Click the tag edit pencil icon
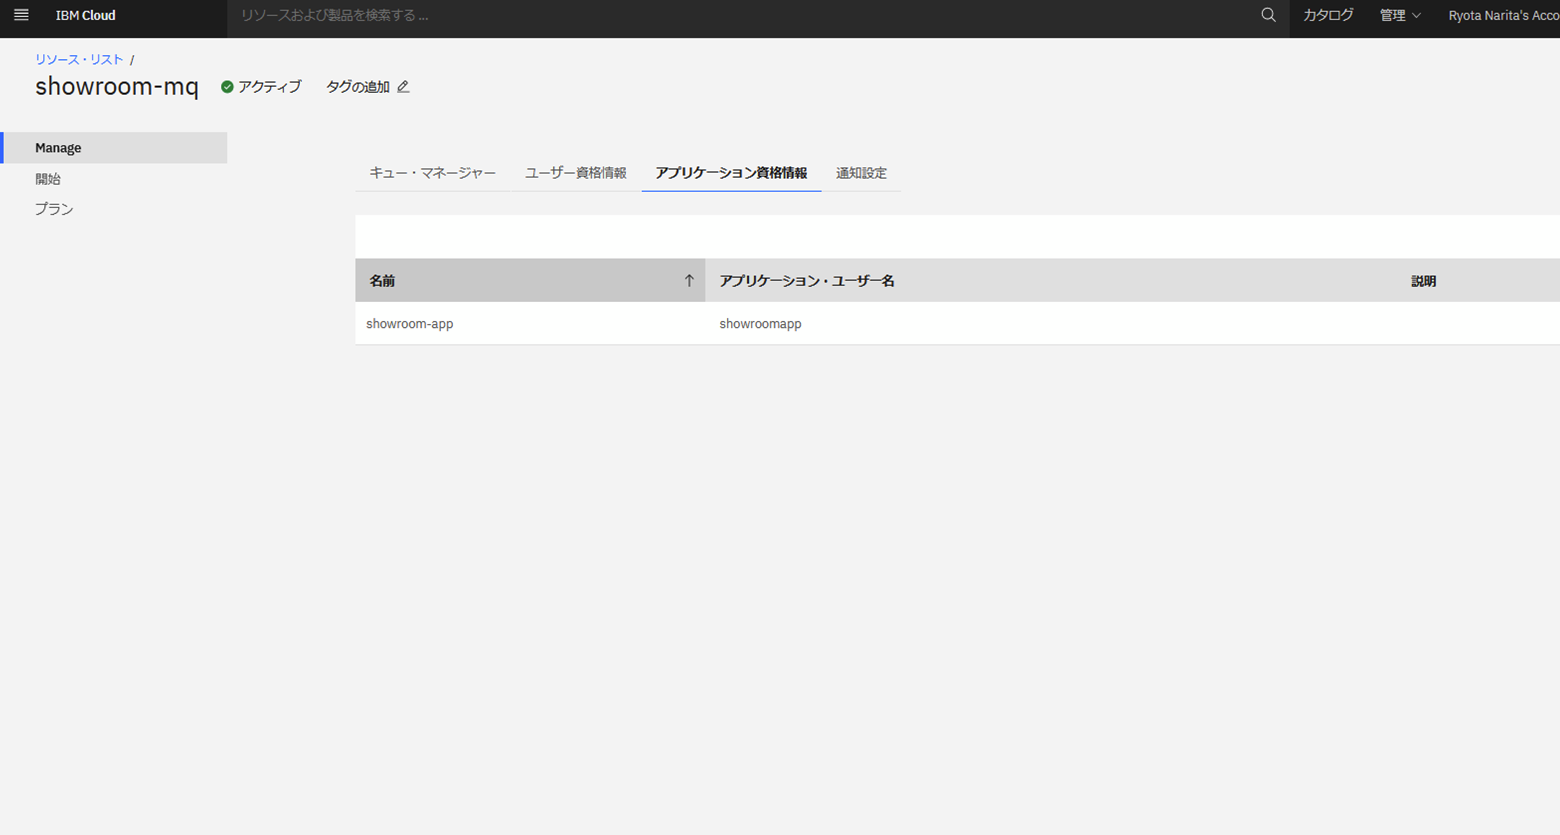1560x835 pixels. (403, 87)
